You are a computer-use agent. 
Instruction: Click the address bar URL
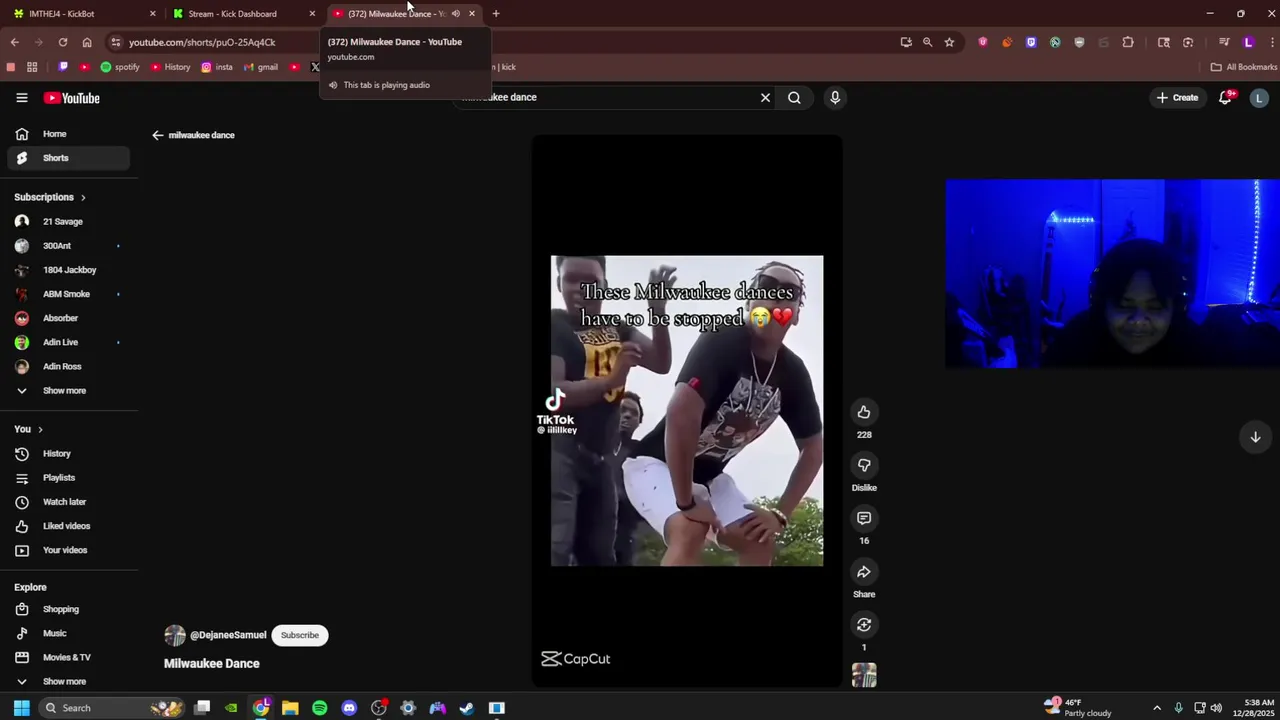pos(202,42)
